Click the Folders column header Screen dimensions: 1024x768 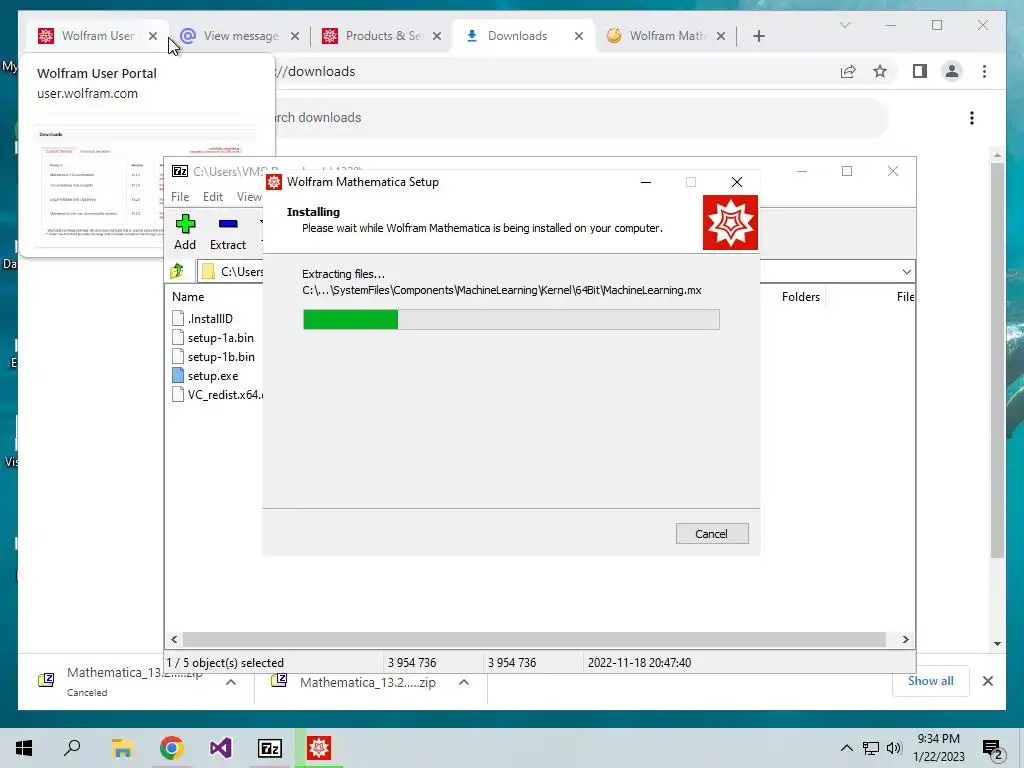click(x=801, y=296)
